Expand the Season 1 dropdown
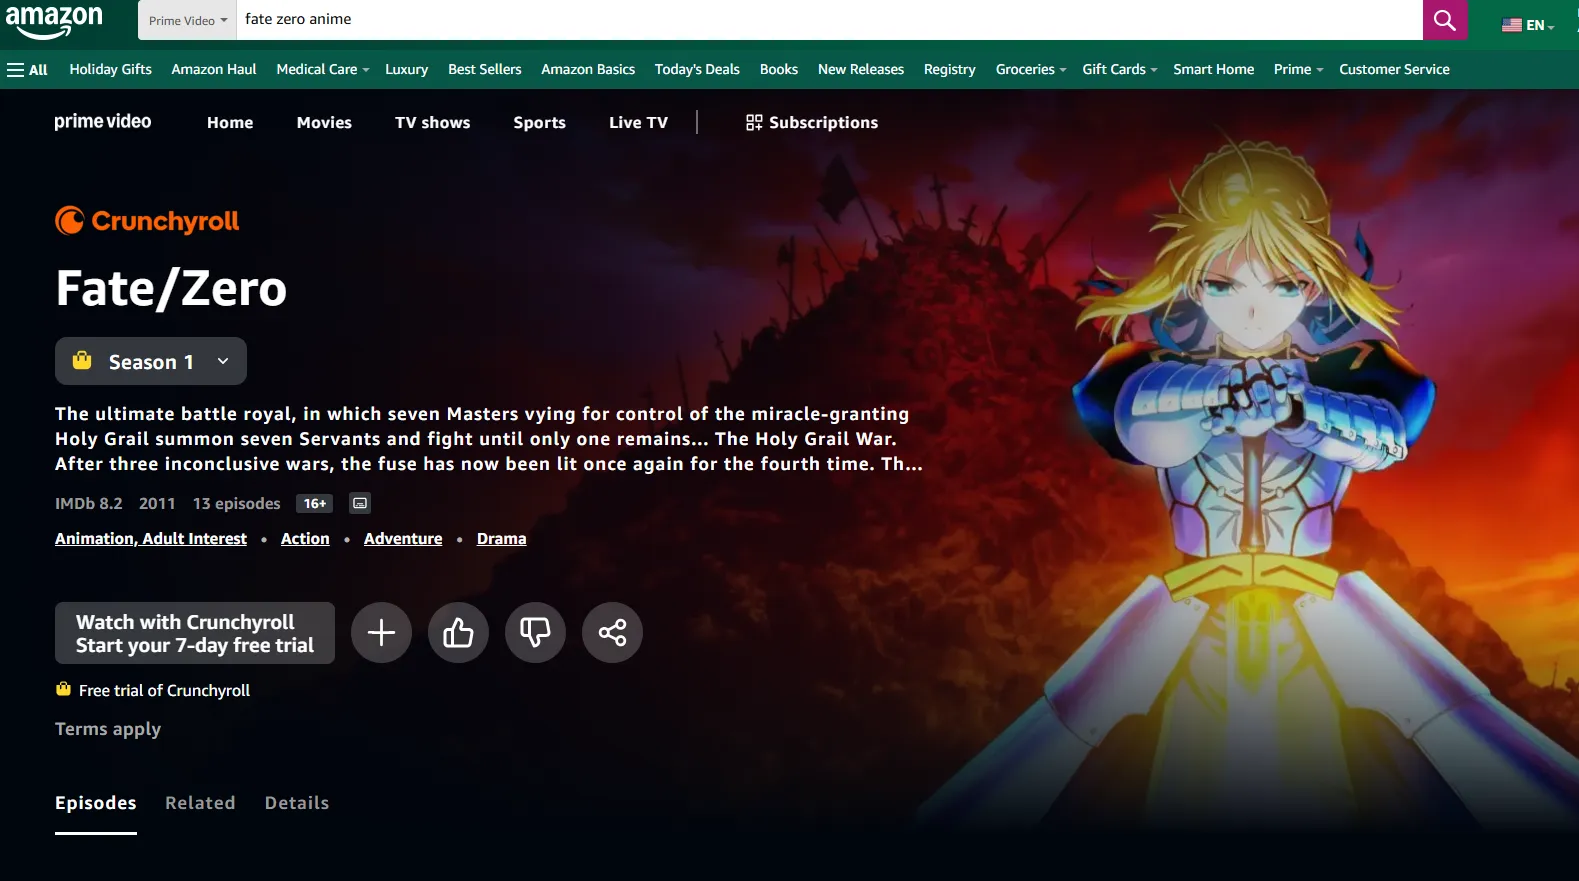1579x881 pixels. [x=151, y=362]
